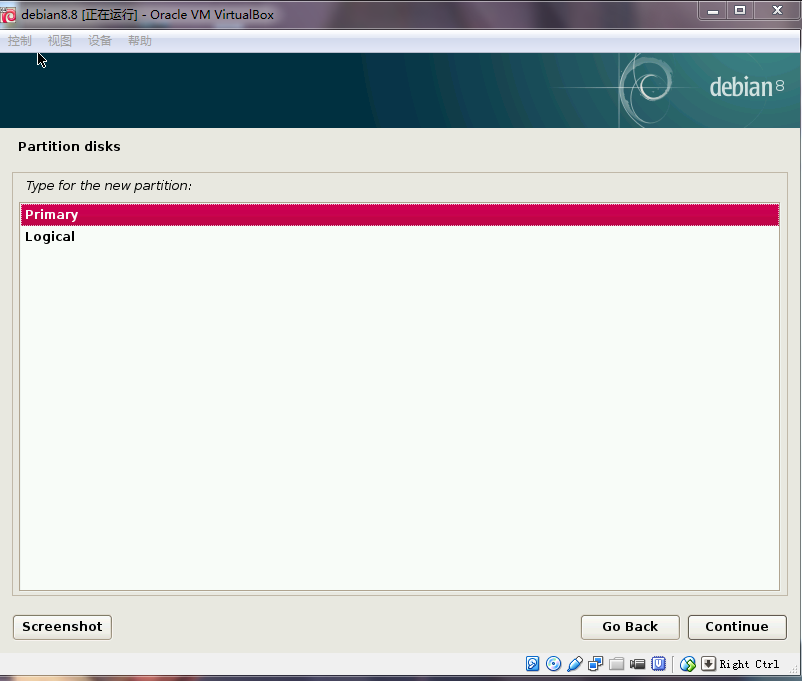This screenshot has height=681, width=802.
Task: Open the 设备 menu
Action: (x=100, y=41)
